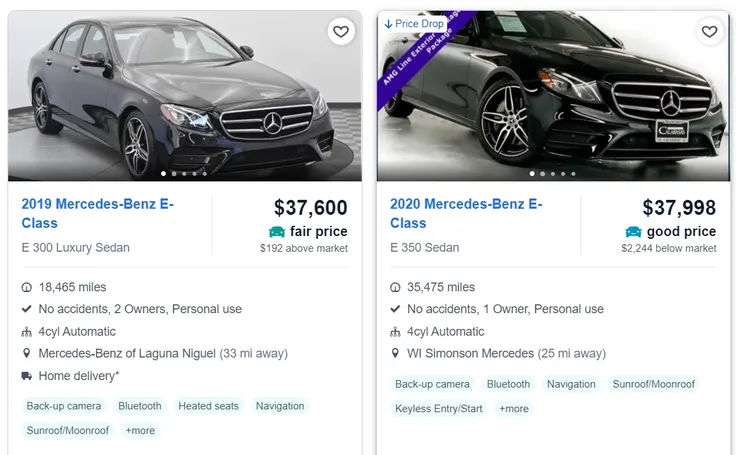
Task: Click the Price Drop arrow badge
Action: click(x=415, y=23)
